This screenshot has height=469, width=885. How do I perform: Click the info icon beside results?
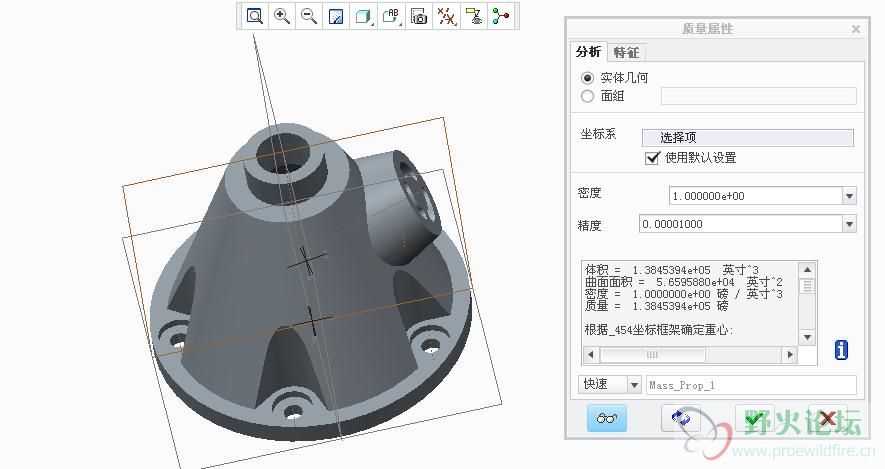(841, 350)
